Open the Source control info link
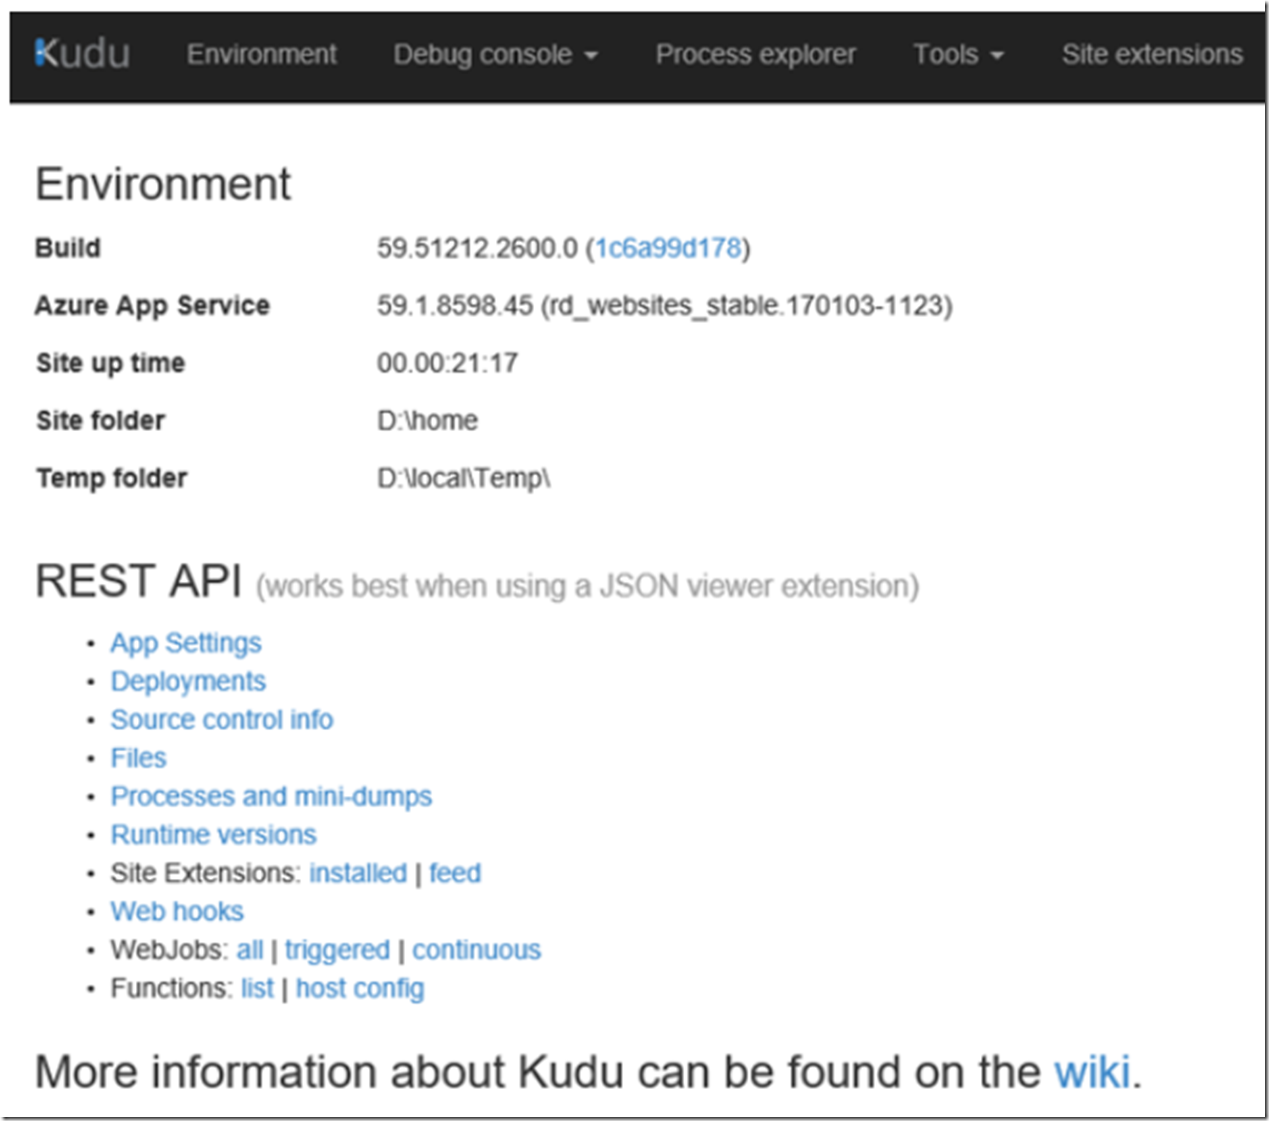Screen dimensions: 1269x1121 (222, 719)
